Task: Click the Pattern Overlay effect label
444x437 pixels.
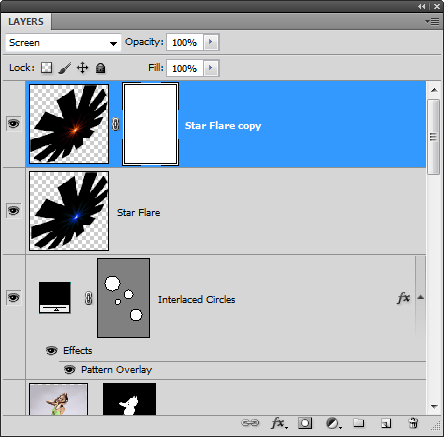Action: point(117,370)
